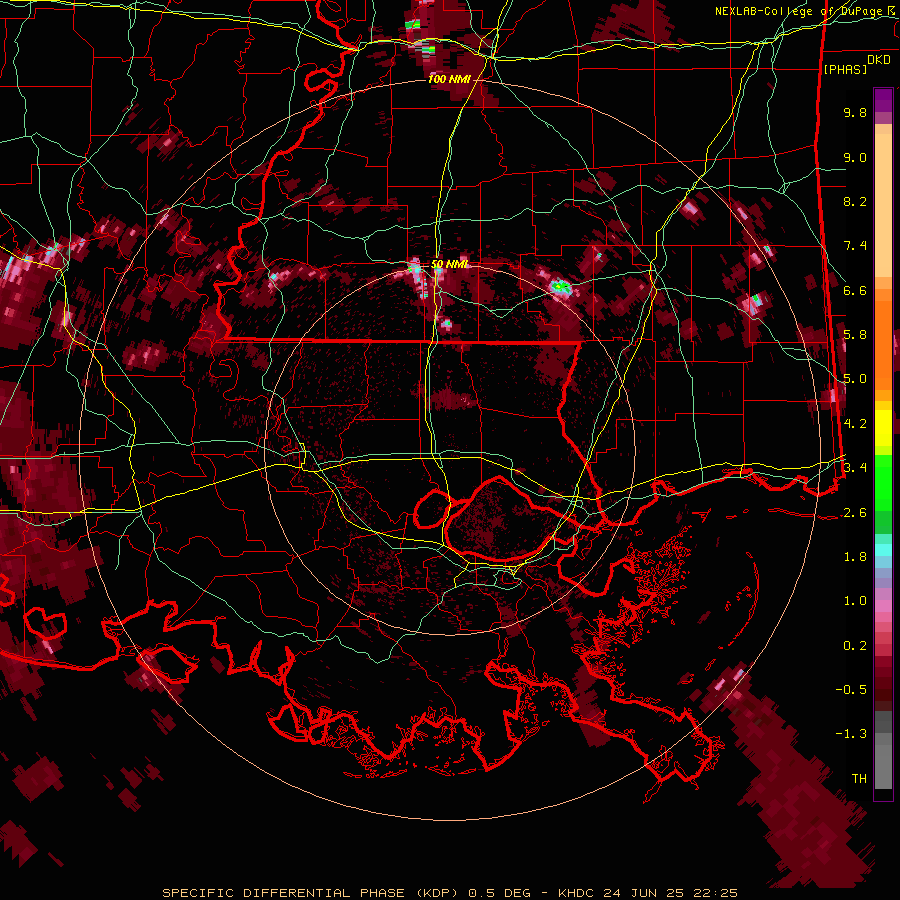900x900 pixels.
Task: Pick the pink band of the color bar
Action: tap(883, 606)
